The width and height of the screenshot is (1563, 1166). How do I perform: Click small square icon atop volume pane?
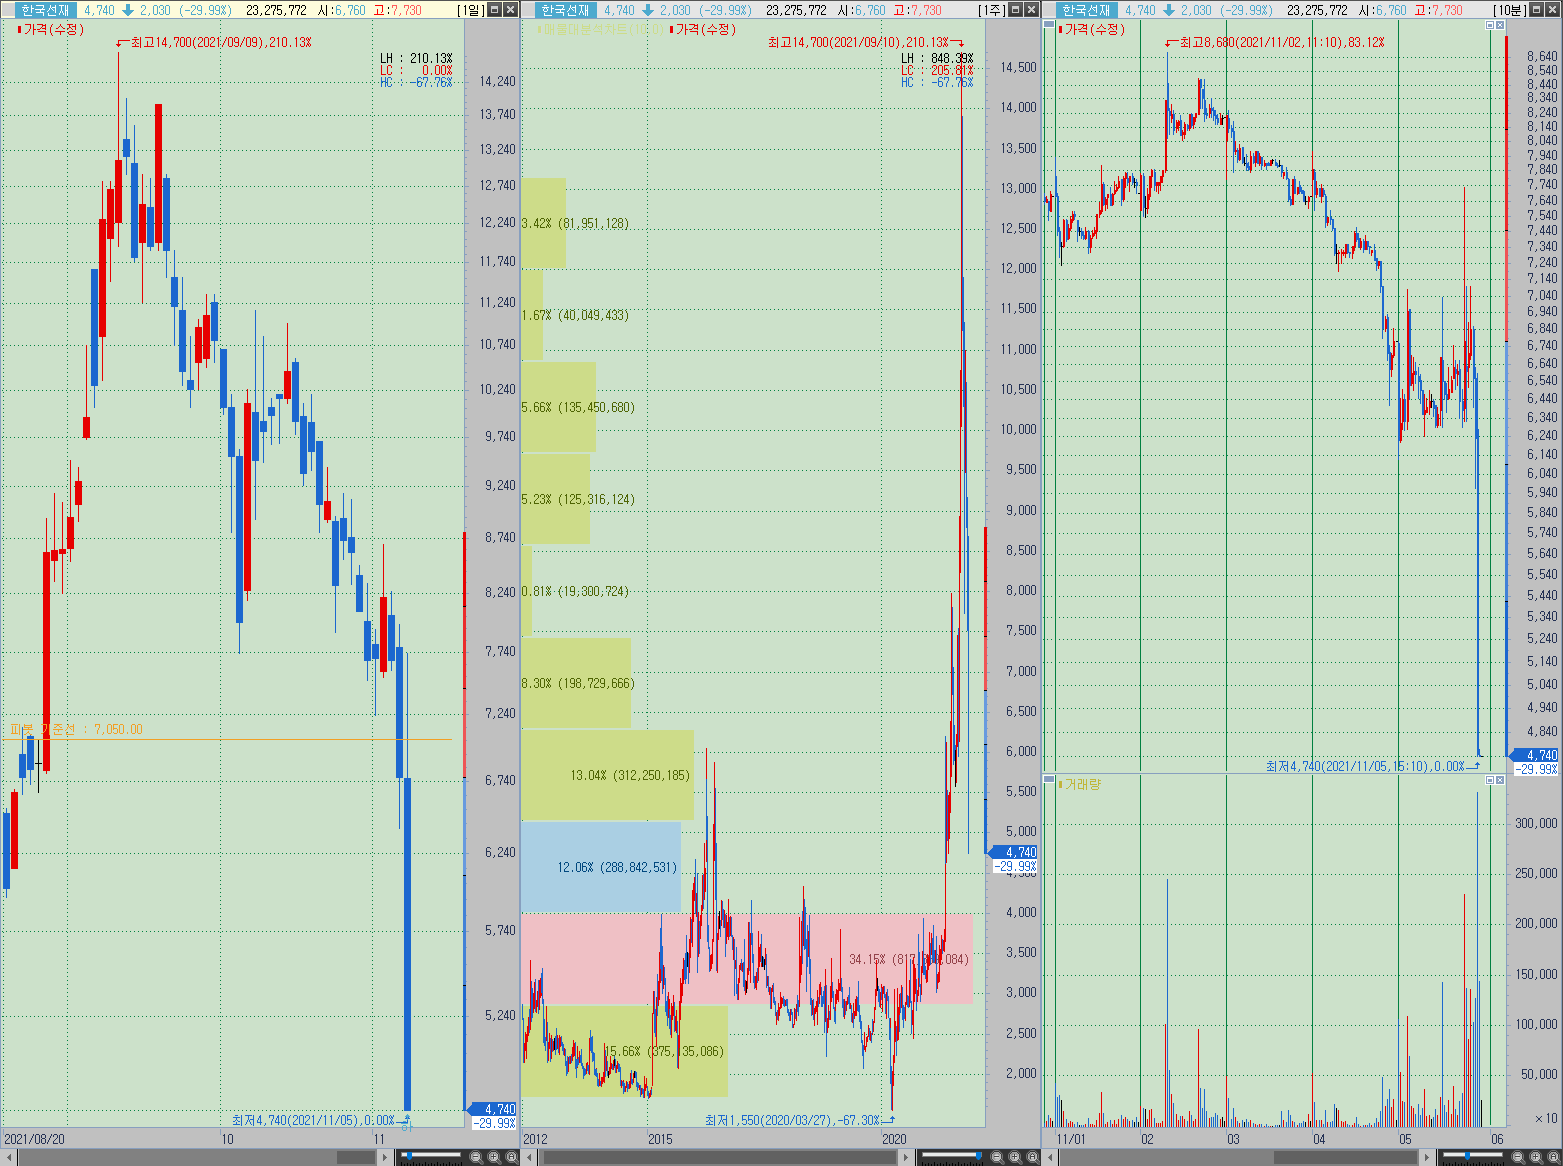[1490, 780]
